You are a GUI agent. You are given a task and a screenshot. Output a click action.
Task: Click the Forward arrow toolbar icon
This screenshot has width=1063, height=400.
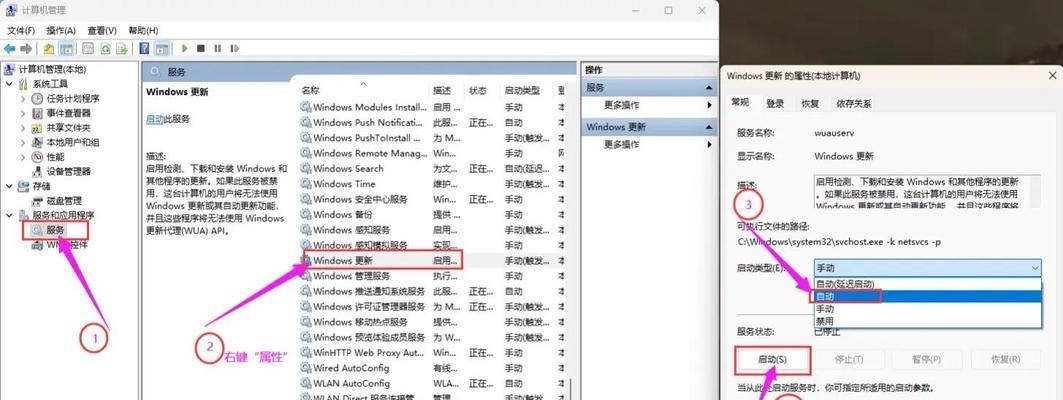point(26,49)
